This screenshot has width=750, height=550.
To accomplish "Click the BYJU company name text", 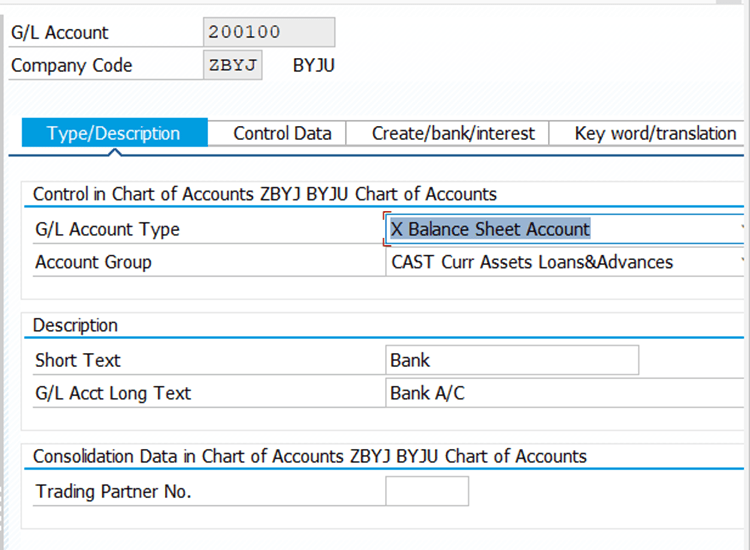I will click(313, 66).
